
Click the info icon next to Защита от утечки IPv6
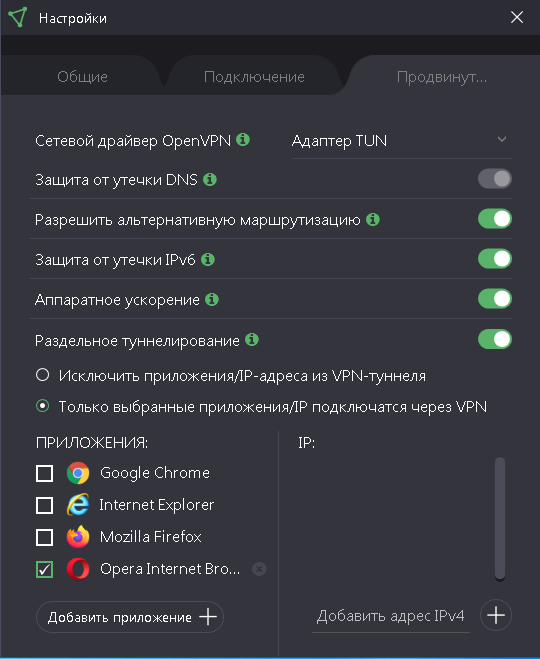[x=208, y=259]
